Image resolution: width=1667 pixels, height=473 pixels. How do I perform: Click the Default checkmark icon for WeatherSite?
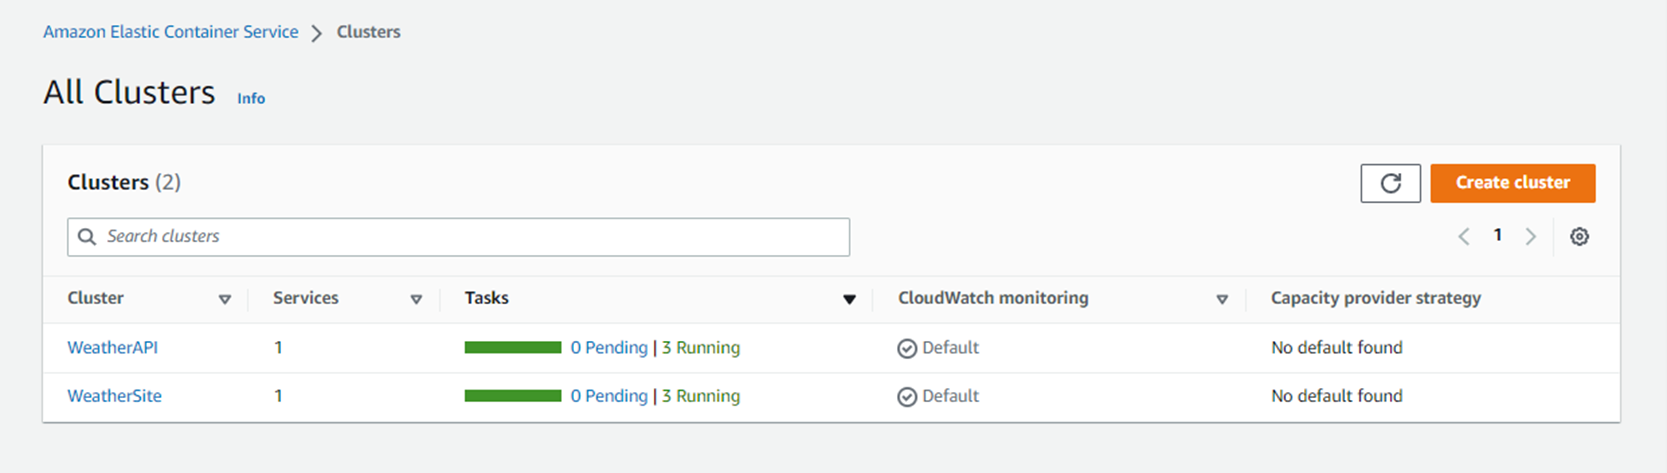[x=907, y=397]
